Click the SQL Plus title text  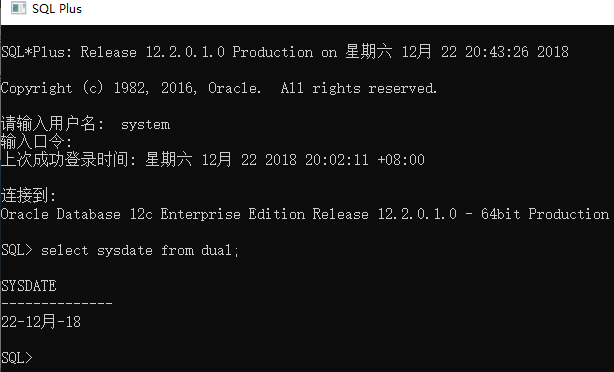[57, 9]
